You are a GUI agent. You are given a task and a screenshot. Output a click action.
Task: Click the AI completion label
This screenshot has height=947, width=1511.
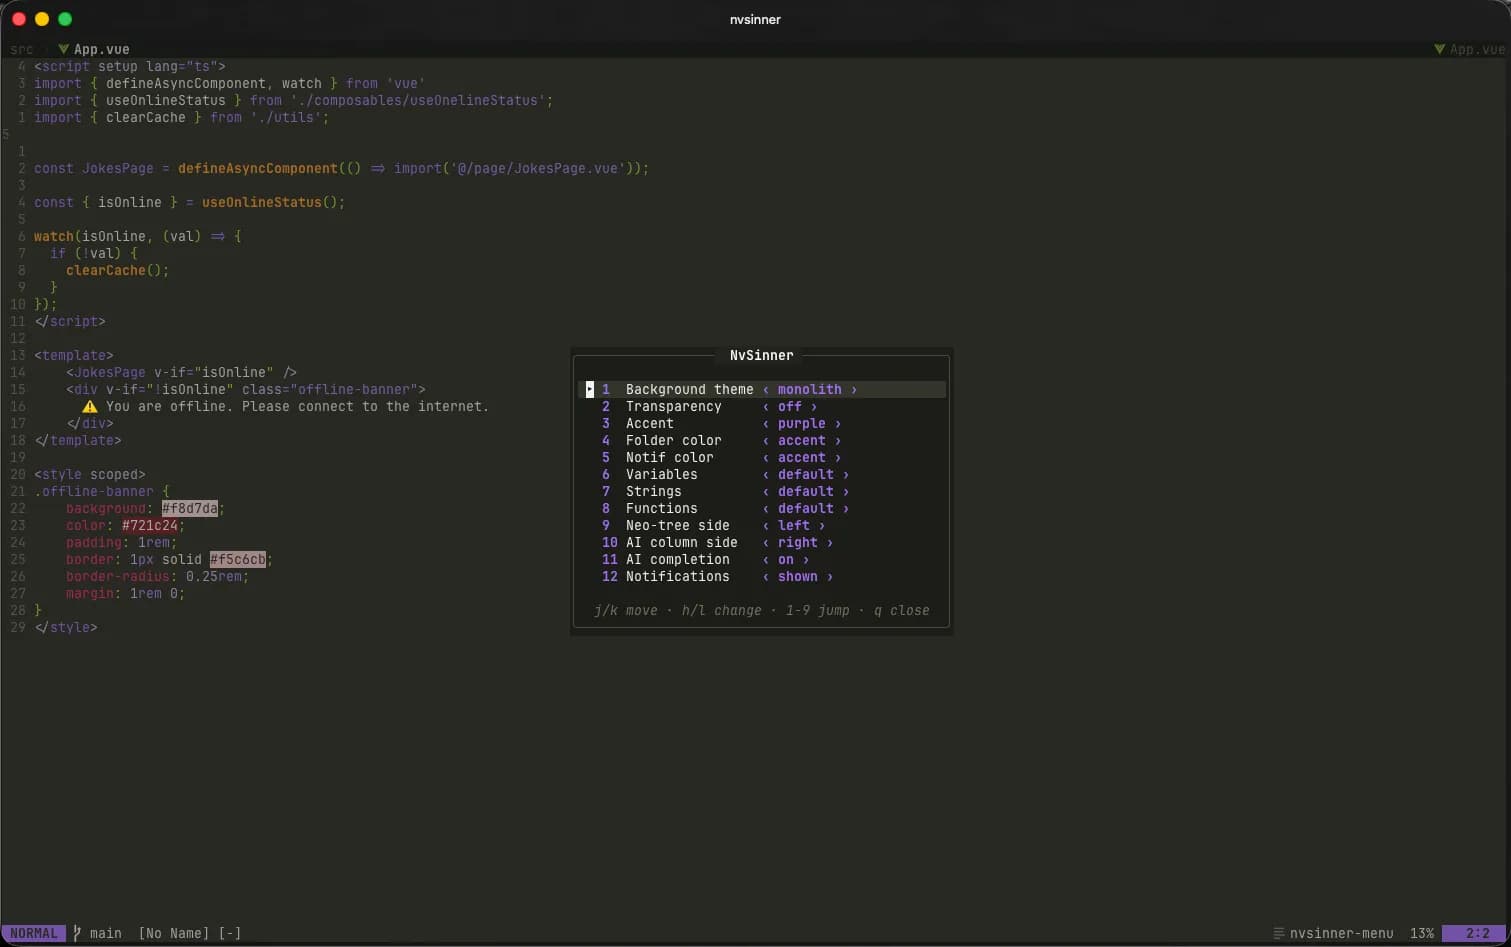coord(678,560)
